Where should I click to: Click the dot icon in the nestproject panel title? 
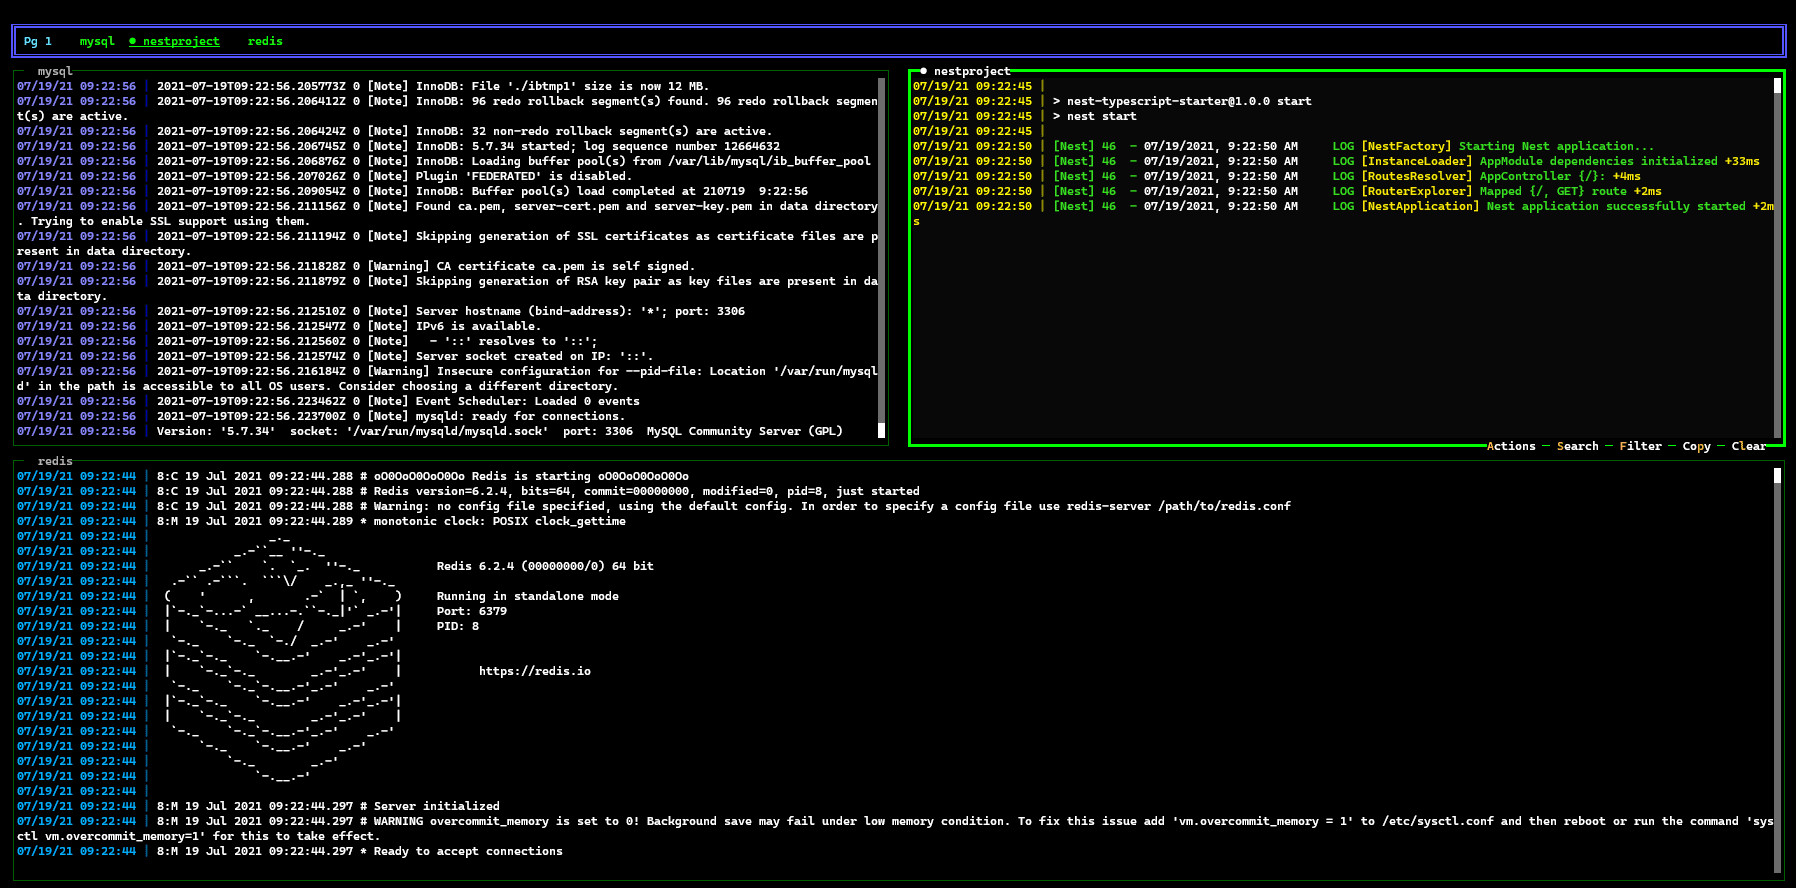[x=923, y=71]
